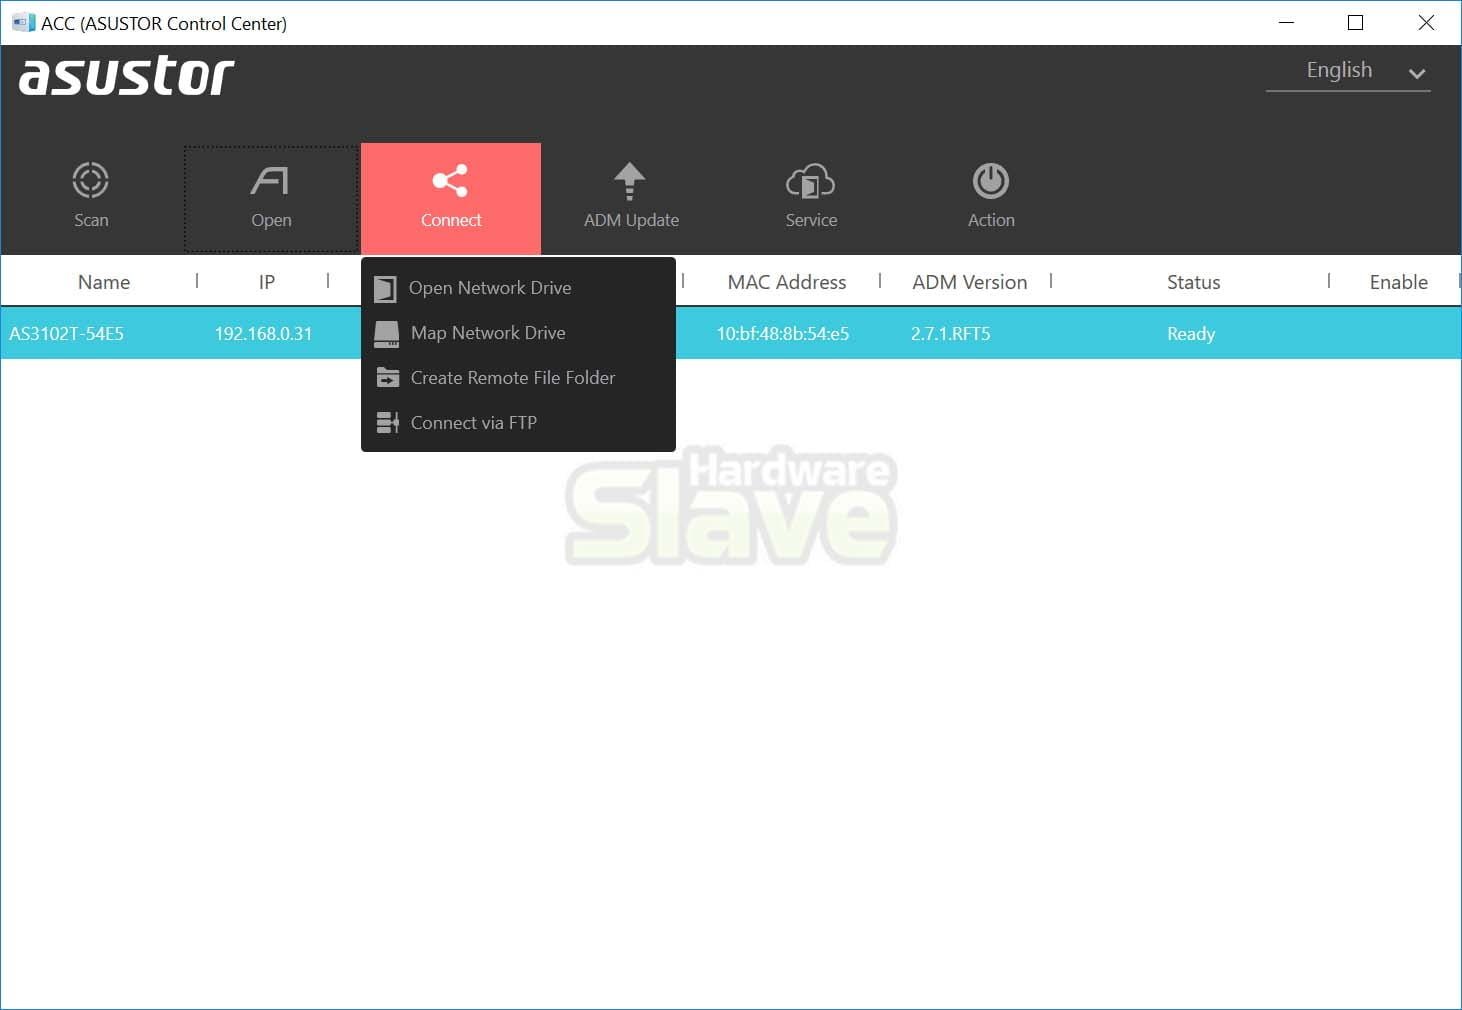Click the Ready status cell
Screen dimensions: 1462x1010
click(1191, 334)
